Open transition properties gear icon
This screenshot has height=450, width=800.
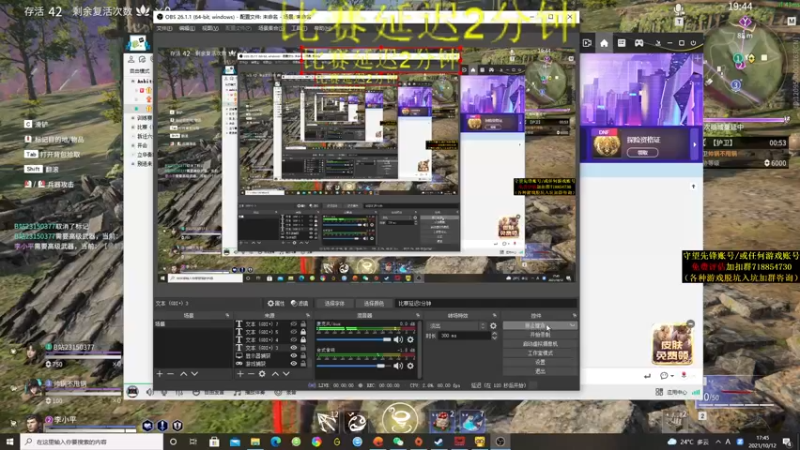click(x=493, y=326)
